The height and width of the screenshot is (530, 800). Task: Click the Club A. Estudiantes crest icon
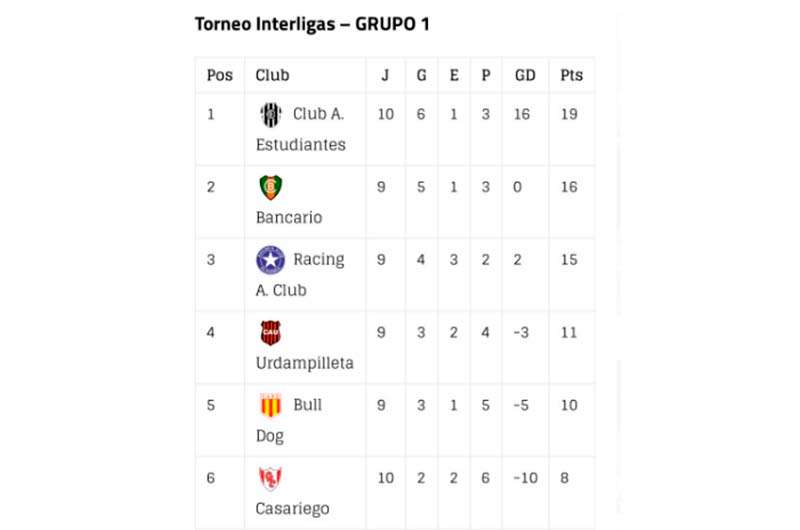point(270,114)
